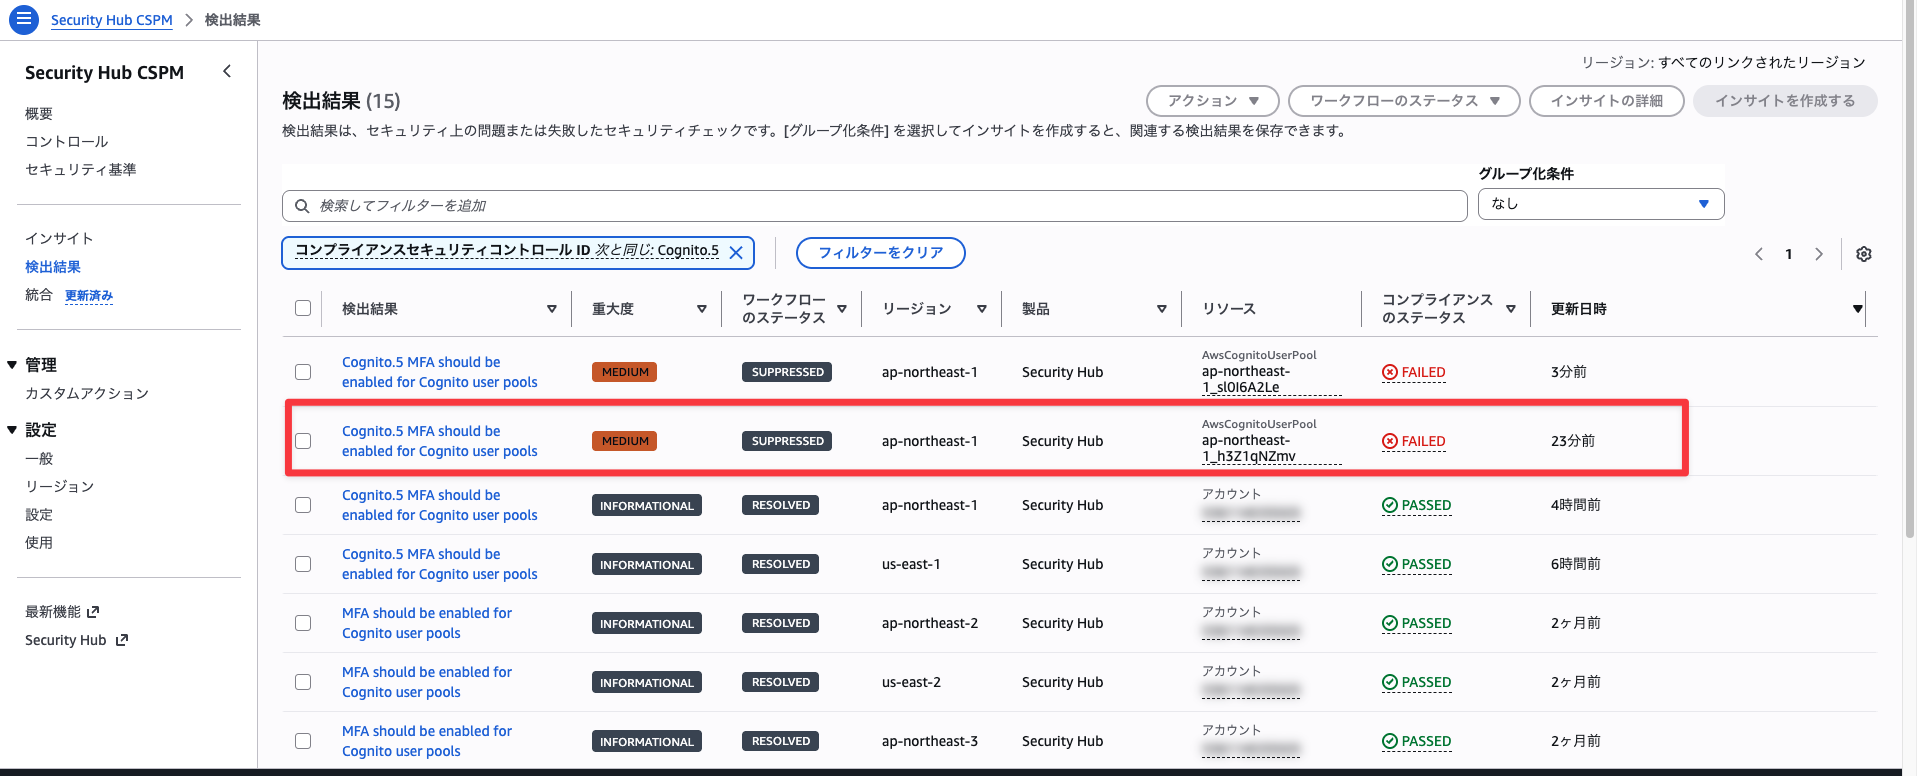Check the 3分前 finding row
The width and height of the screenshot is (1917, 776).
click(303, 372)
